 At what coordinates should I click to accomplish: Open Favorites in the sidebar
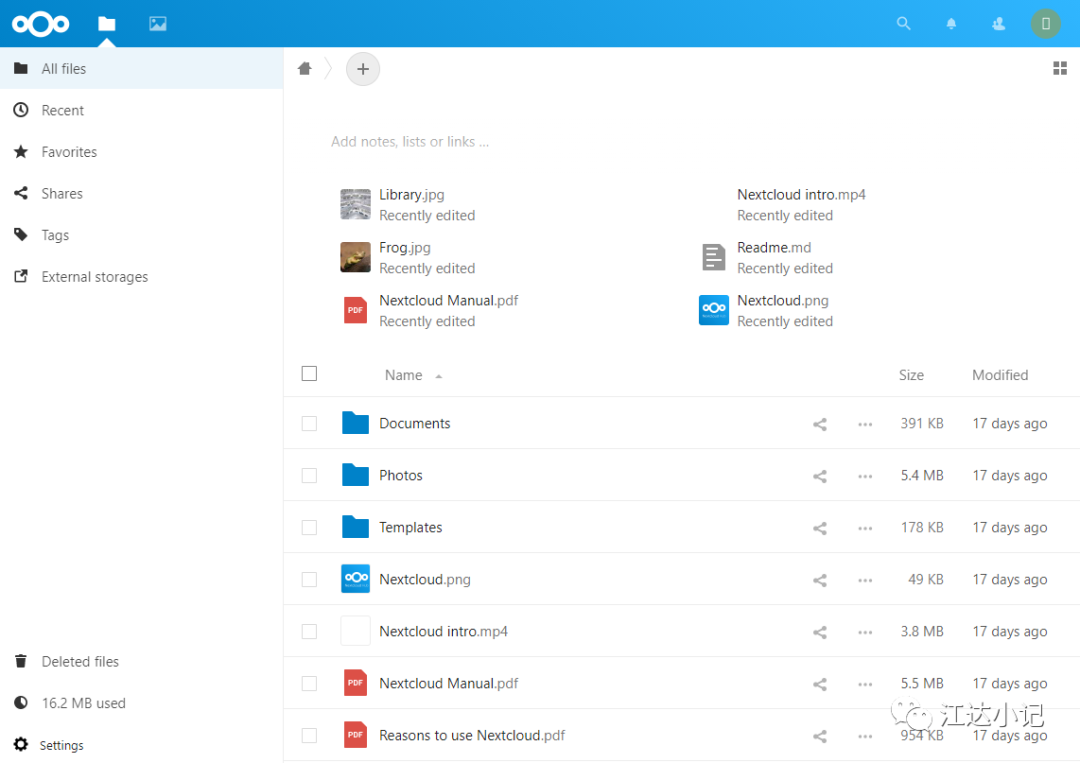[x=141, y=151]
